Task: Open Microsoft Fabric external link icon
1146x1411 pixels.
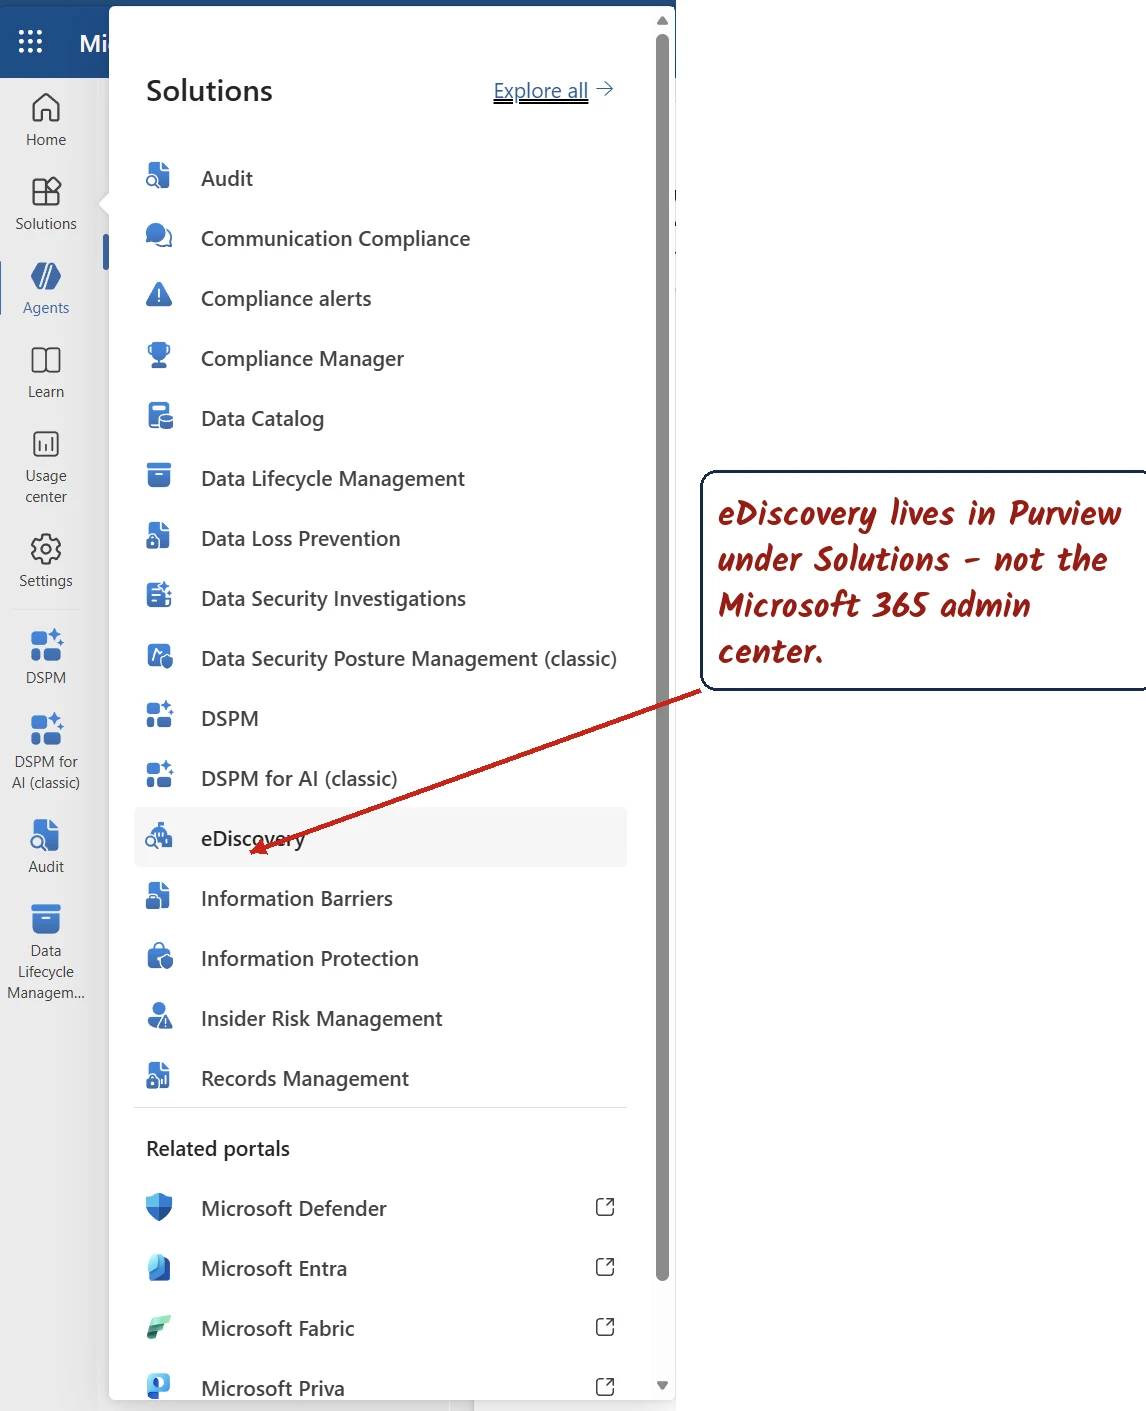Action: [605, 1327]
